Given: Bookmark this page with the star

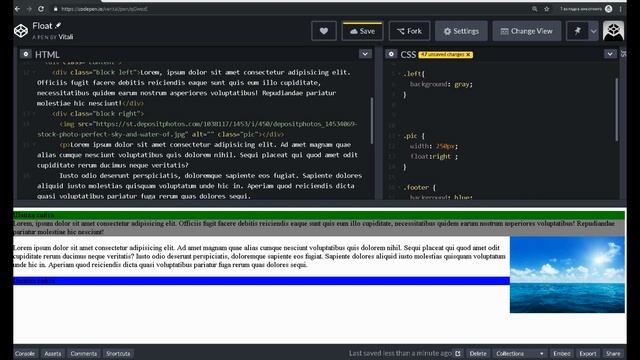Looking at the screenshot, I should point(547,9).
